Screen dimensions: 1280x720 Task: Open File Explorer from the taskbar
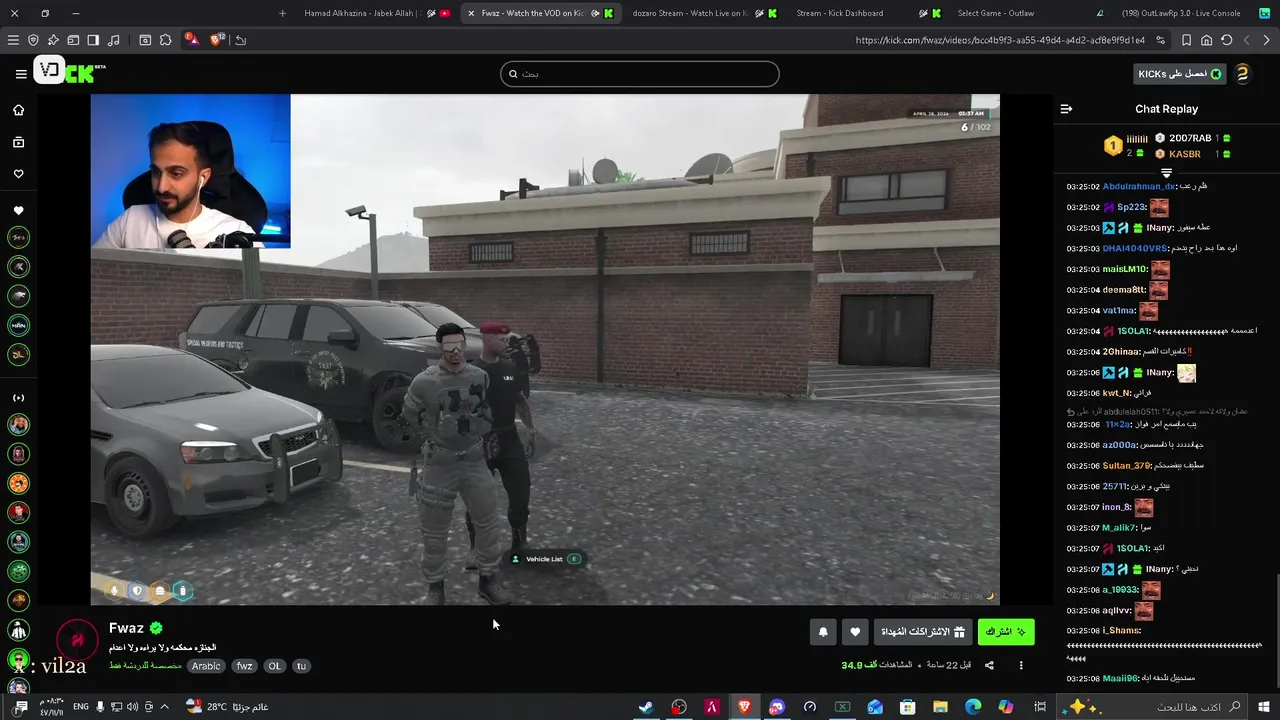tap(940, 707)
